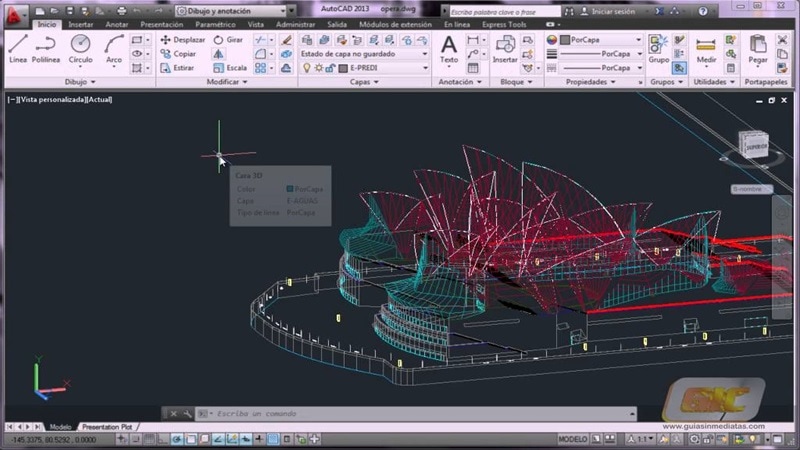Toggle Ortho mode in status bar
Viewport: 800px width, 450px height.
click(x=163, y=439)
